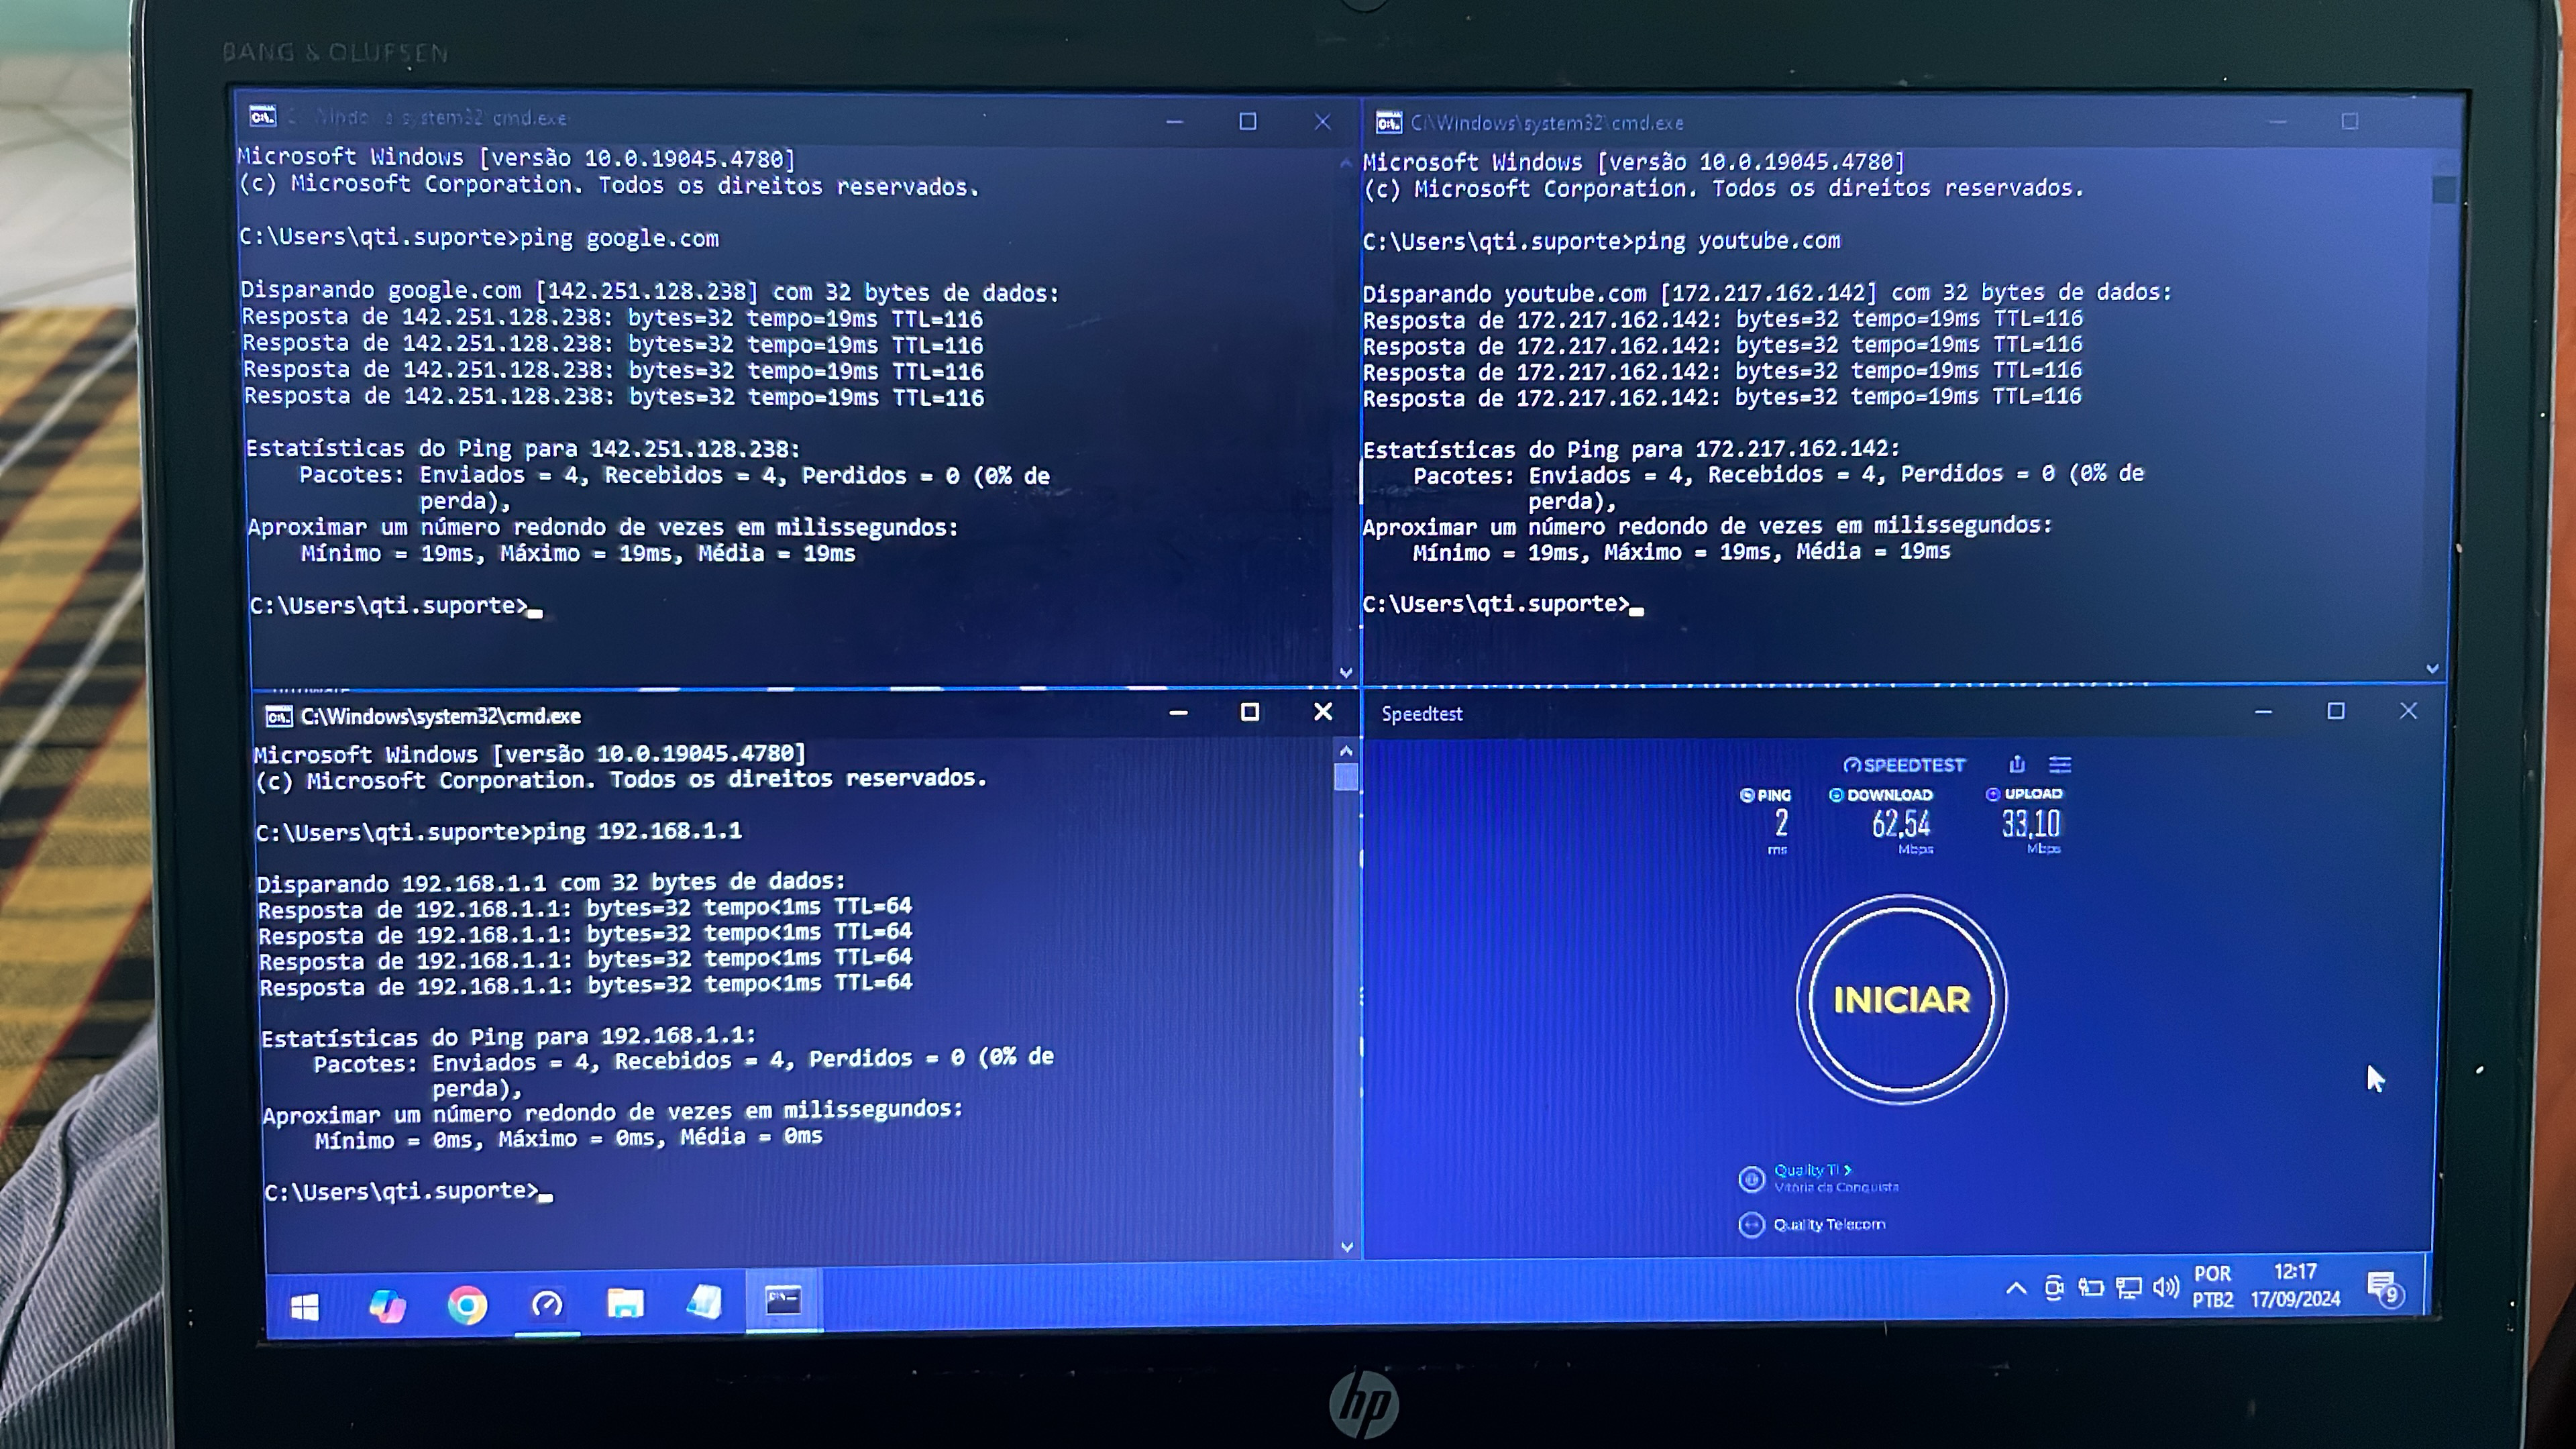Change server via Quality TI link
2576x1449 pixels.
click(x=1811, y=1170)
